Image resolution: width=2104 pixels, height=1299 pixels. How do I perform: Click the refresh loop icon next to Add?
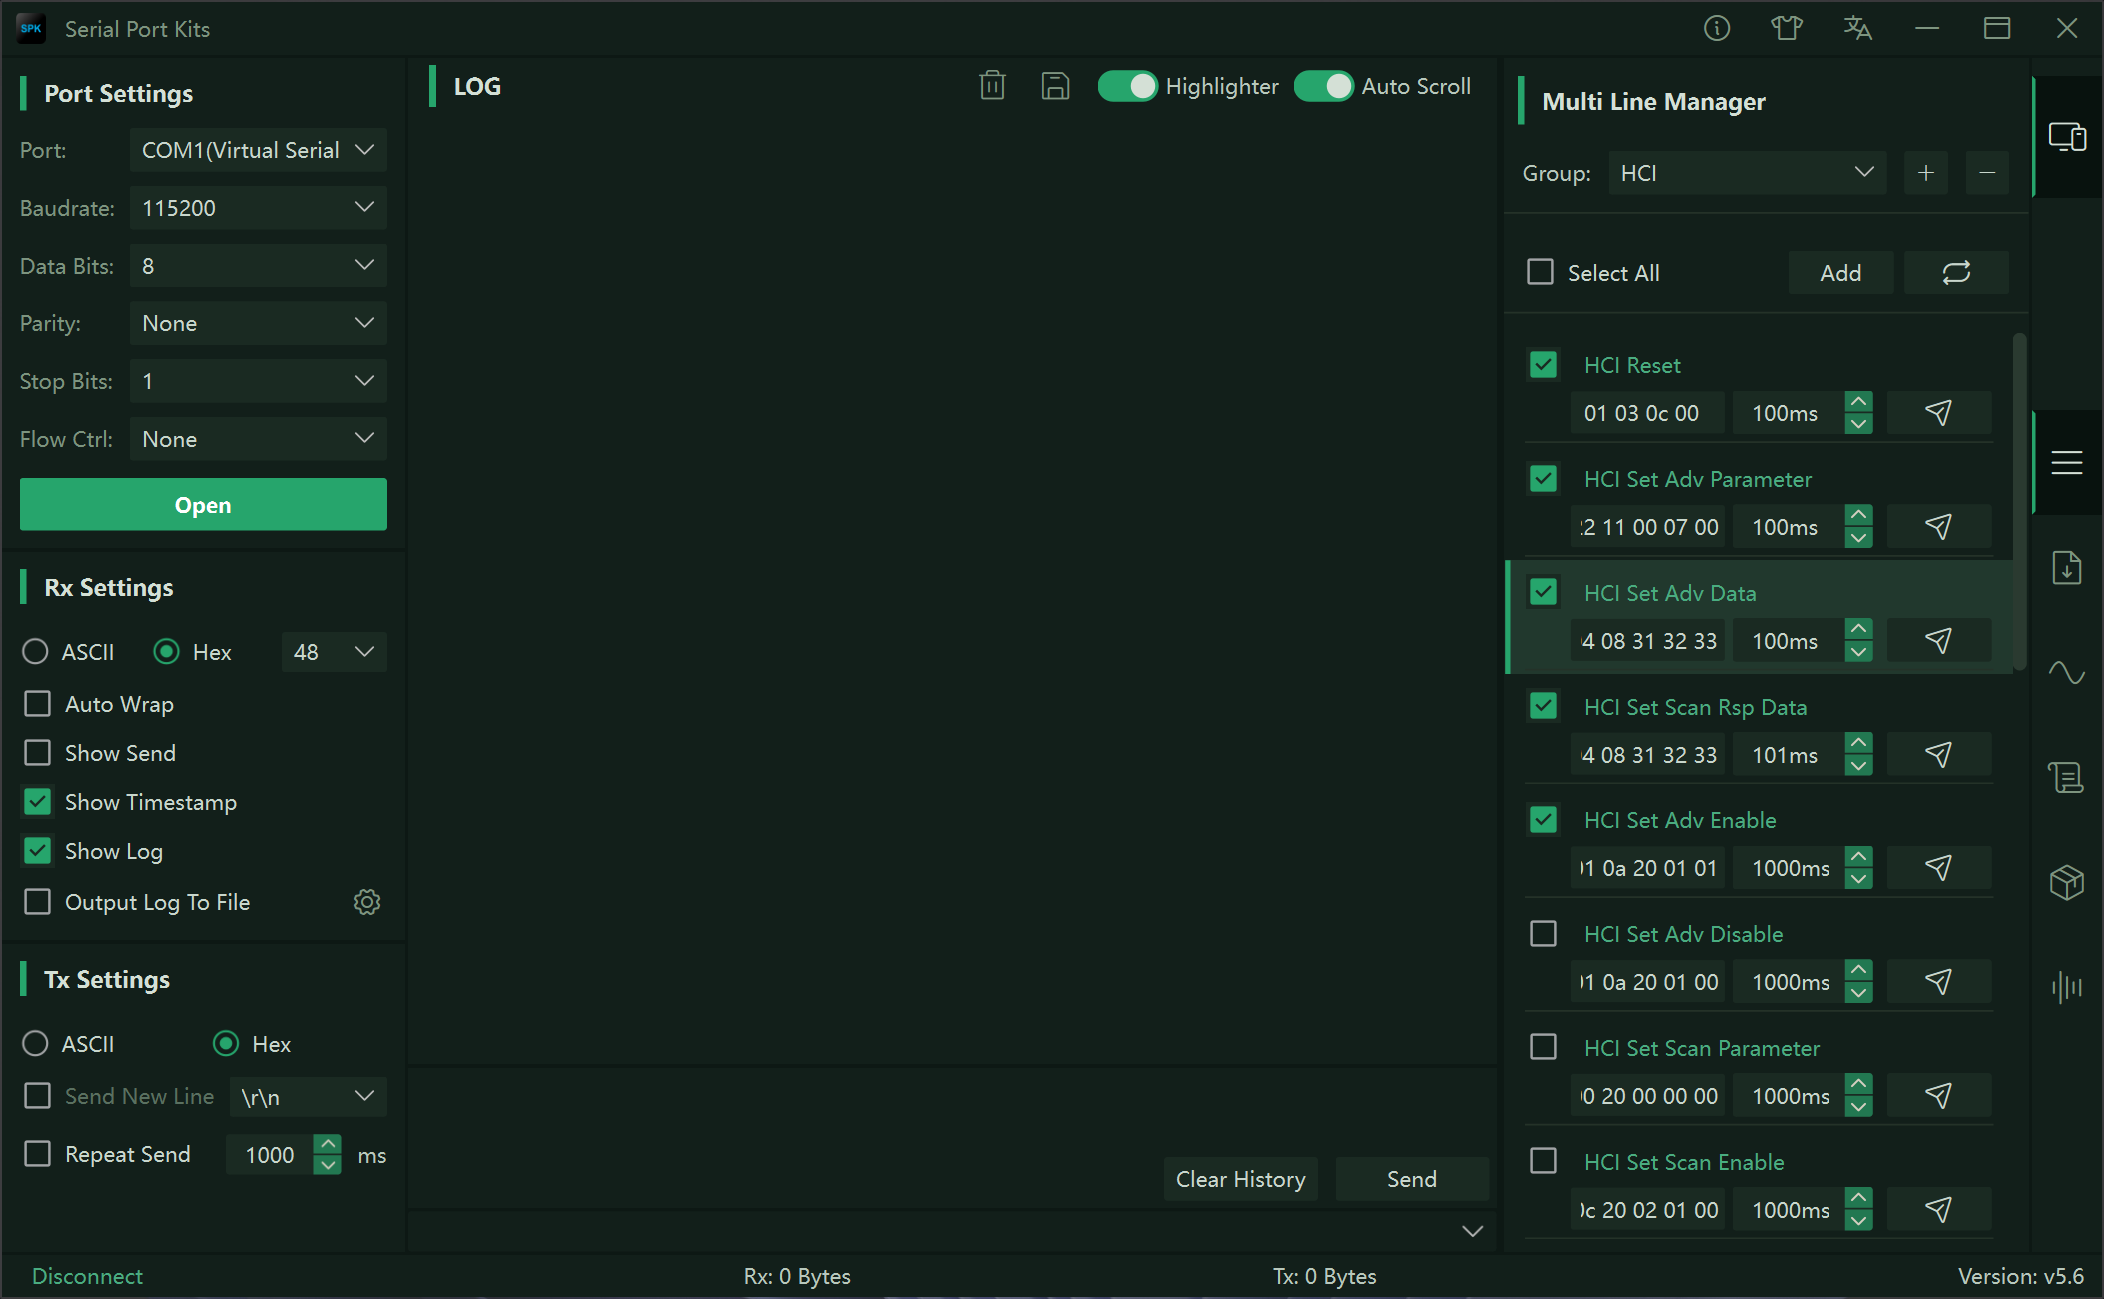click(1956, 273)
